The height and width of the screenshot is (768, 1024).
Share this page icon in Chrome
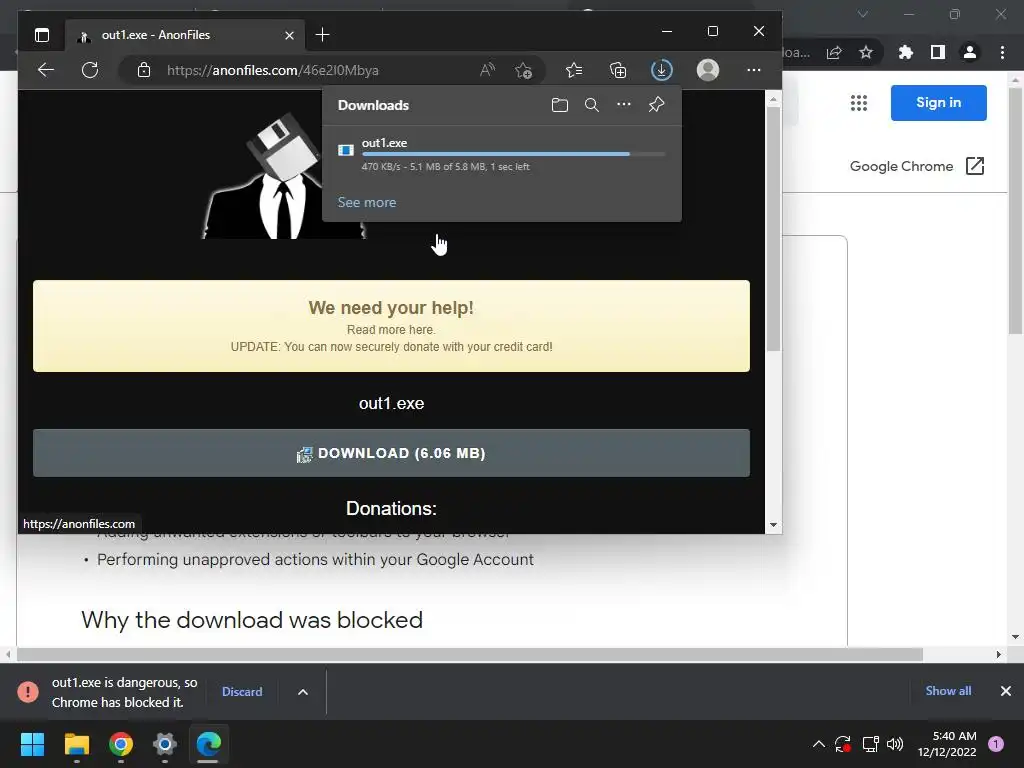834,52
